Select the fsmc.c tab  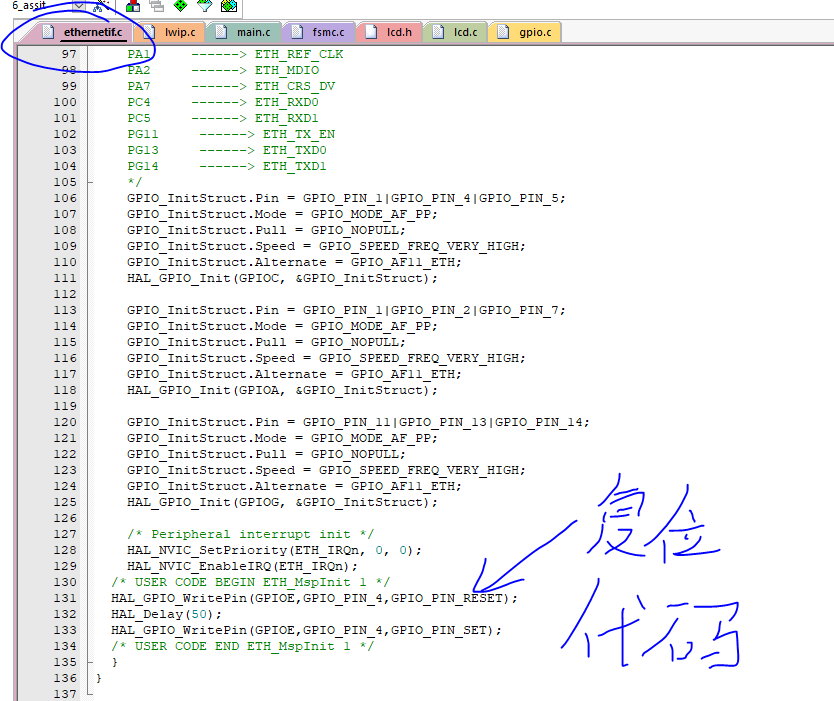[319, 32]
